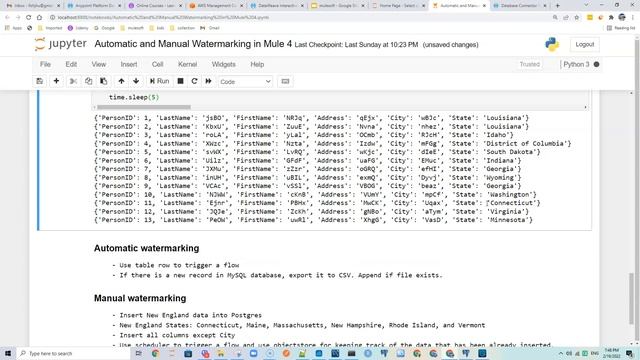Click the save and checkpoint icon

point(40,81)
